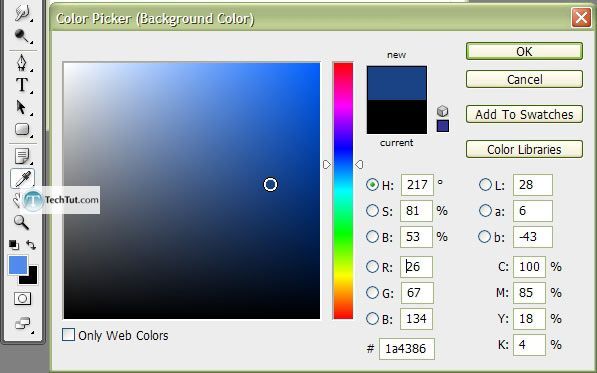Select the B blue radio button

tap(372, 318)
